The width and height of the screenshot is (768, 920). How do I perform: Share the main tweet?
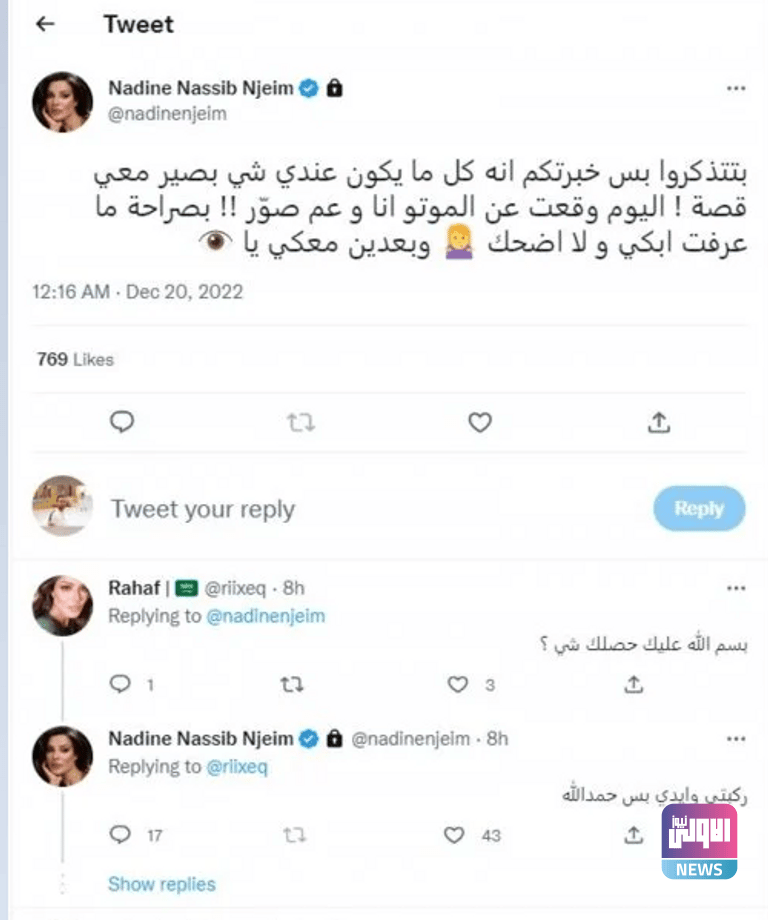pyautogui.click(x=658, y=423)
